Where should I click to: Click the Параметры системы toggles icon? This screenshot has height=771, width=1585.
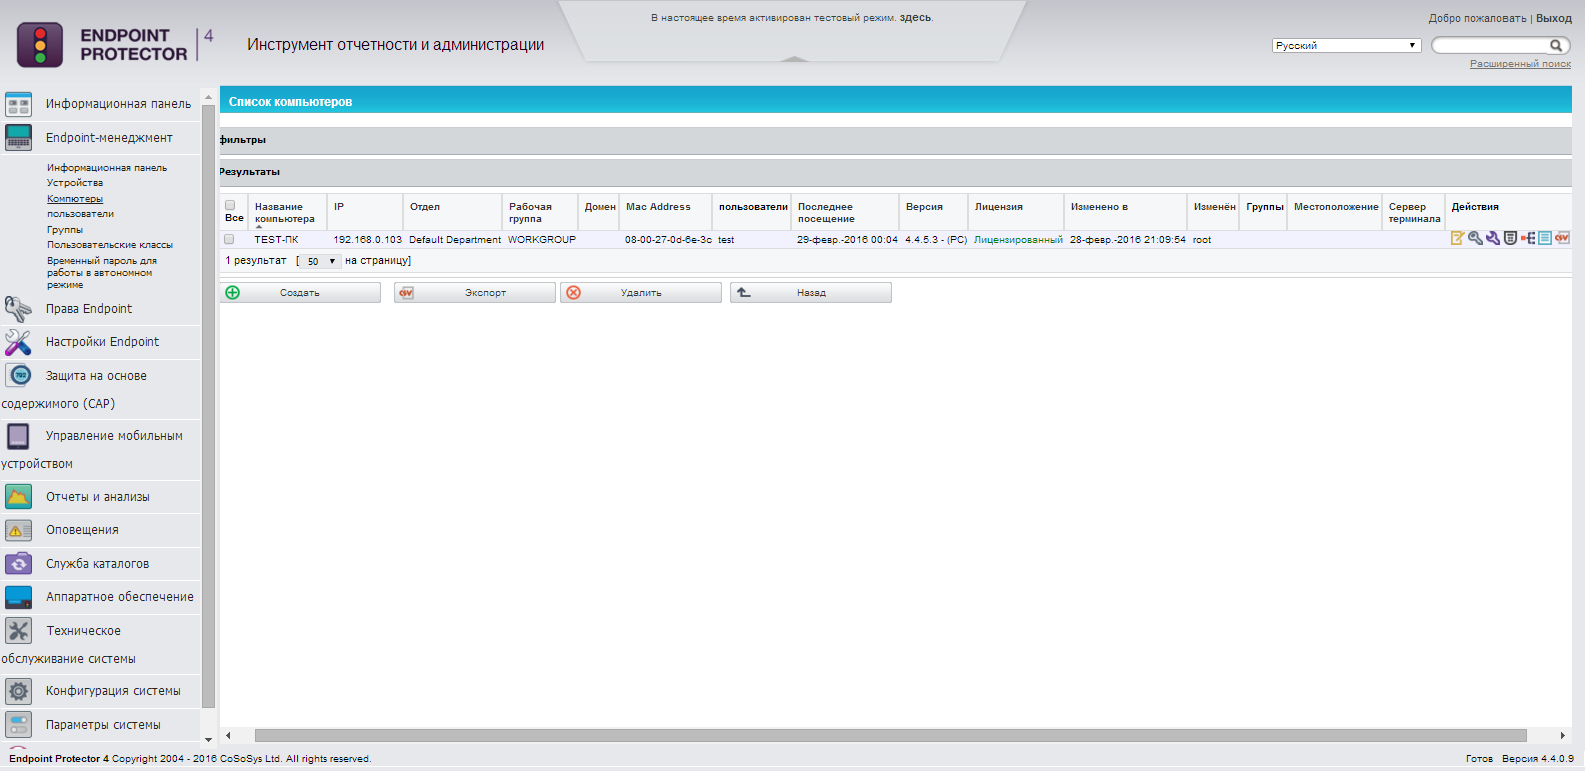pos(18,725)
